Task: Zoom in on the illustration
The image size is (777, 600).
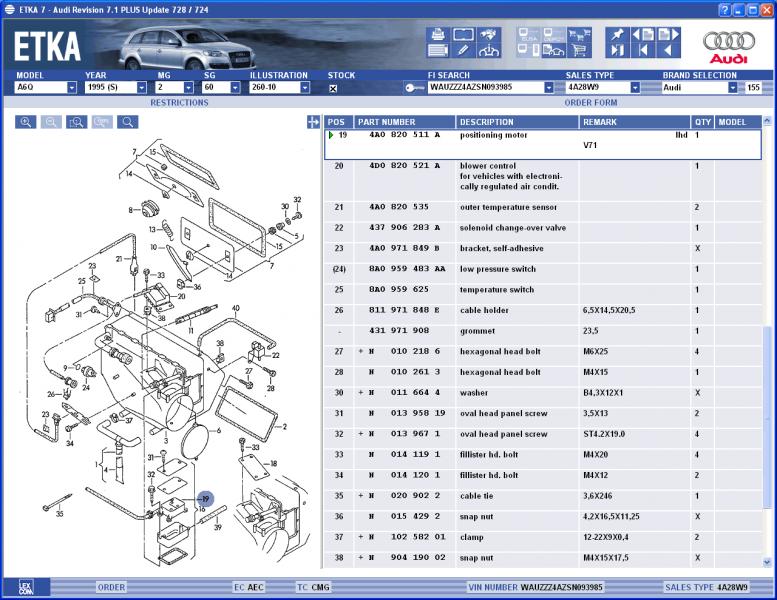Action: [x=26, y=122]
